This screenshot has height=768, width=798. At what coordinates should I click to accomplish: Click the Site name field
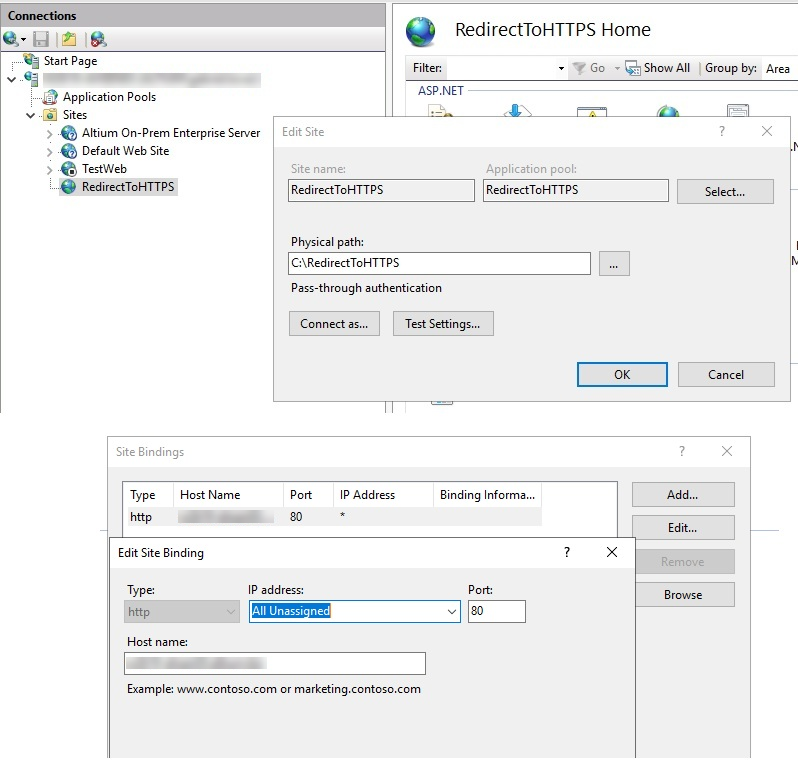381,190
